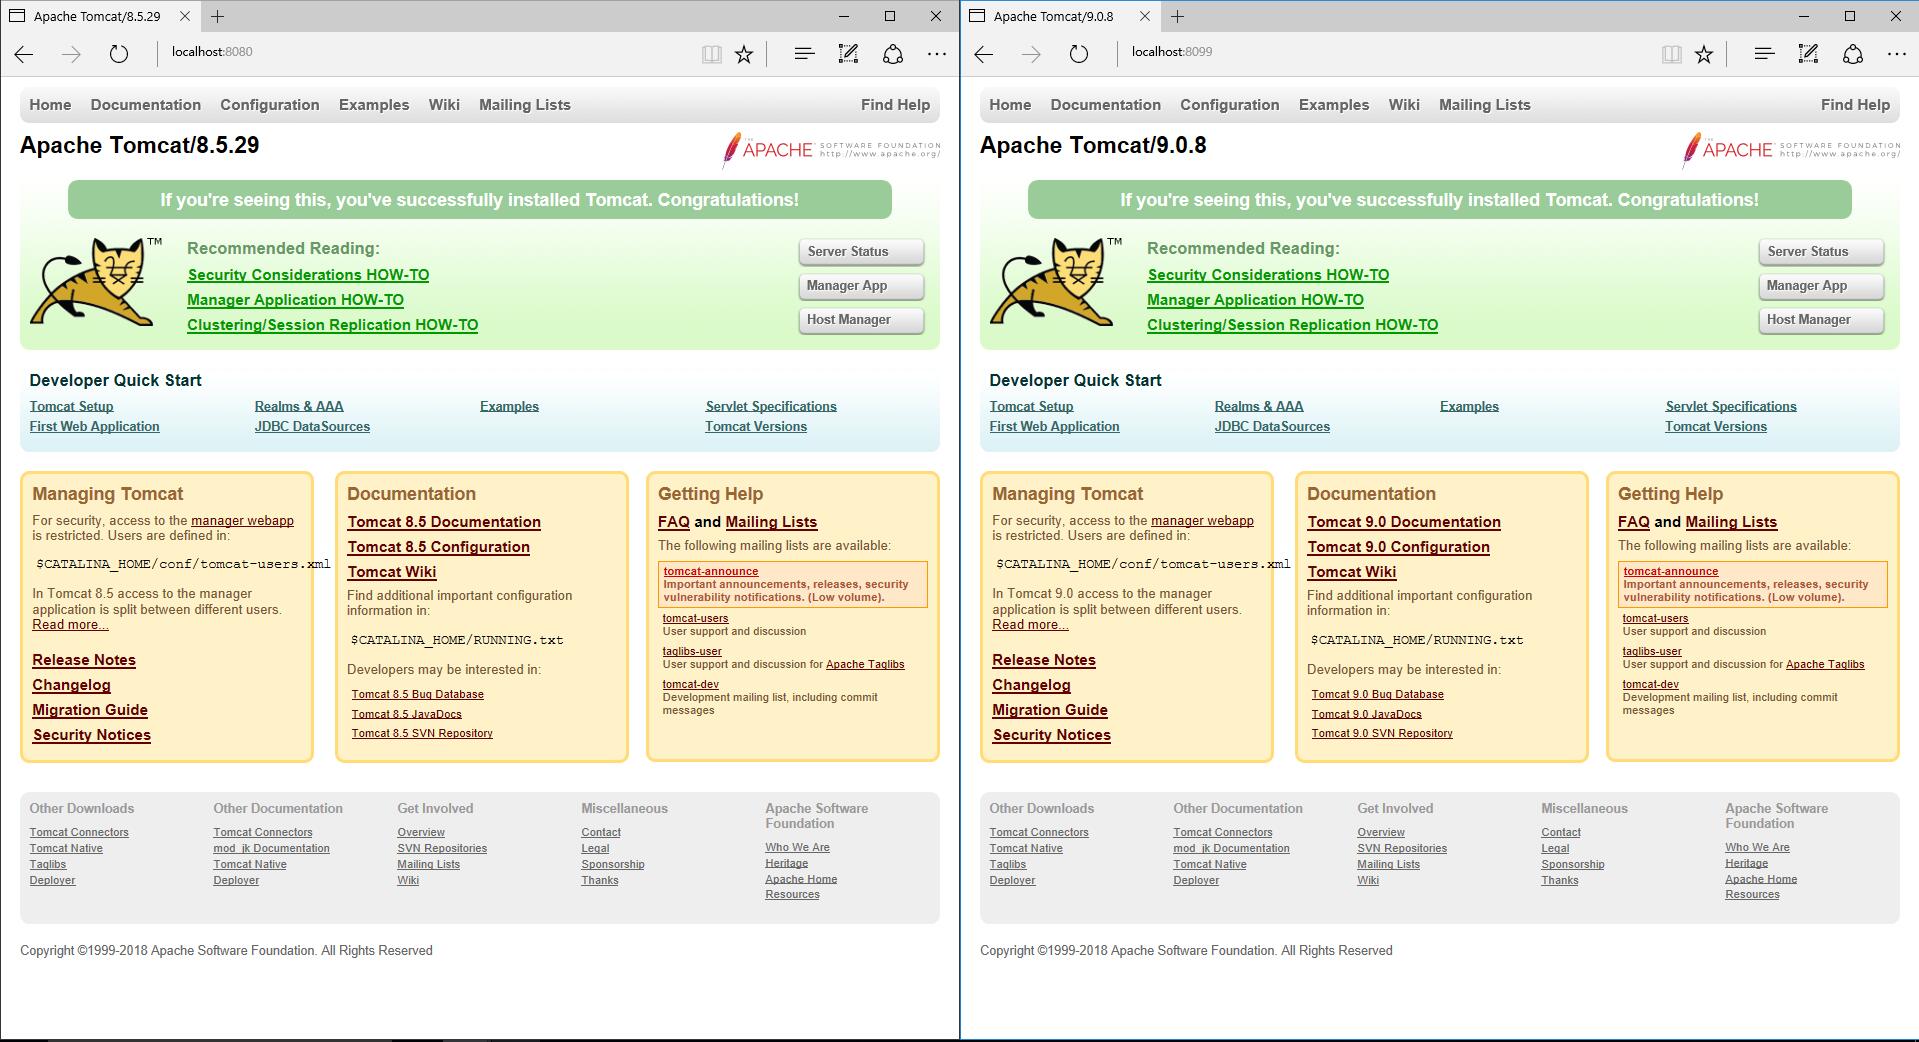The image size is (1919, 1042).
Task: Click tomcat-dev list on 9.0.8 page
Action: point(1650,685)
